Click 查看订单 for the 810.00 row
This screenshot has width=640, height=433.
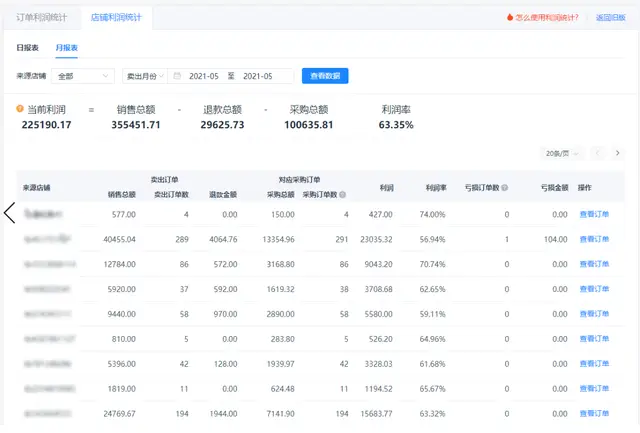(594, 339)
